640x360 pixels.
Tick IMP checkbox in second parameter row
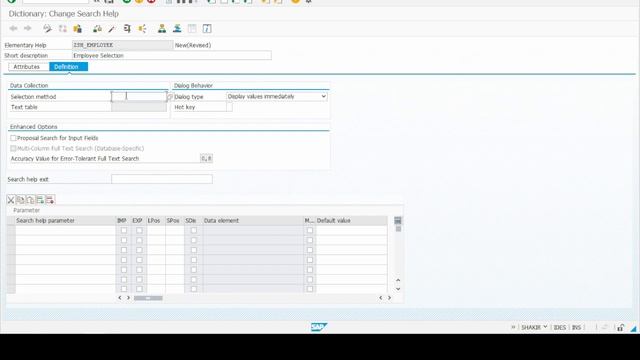[x=124, y=240]
